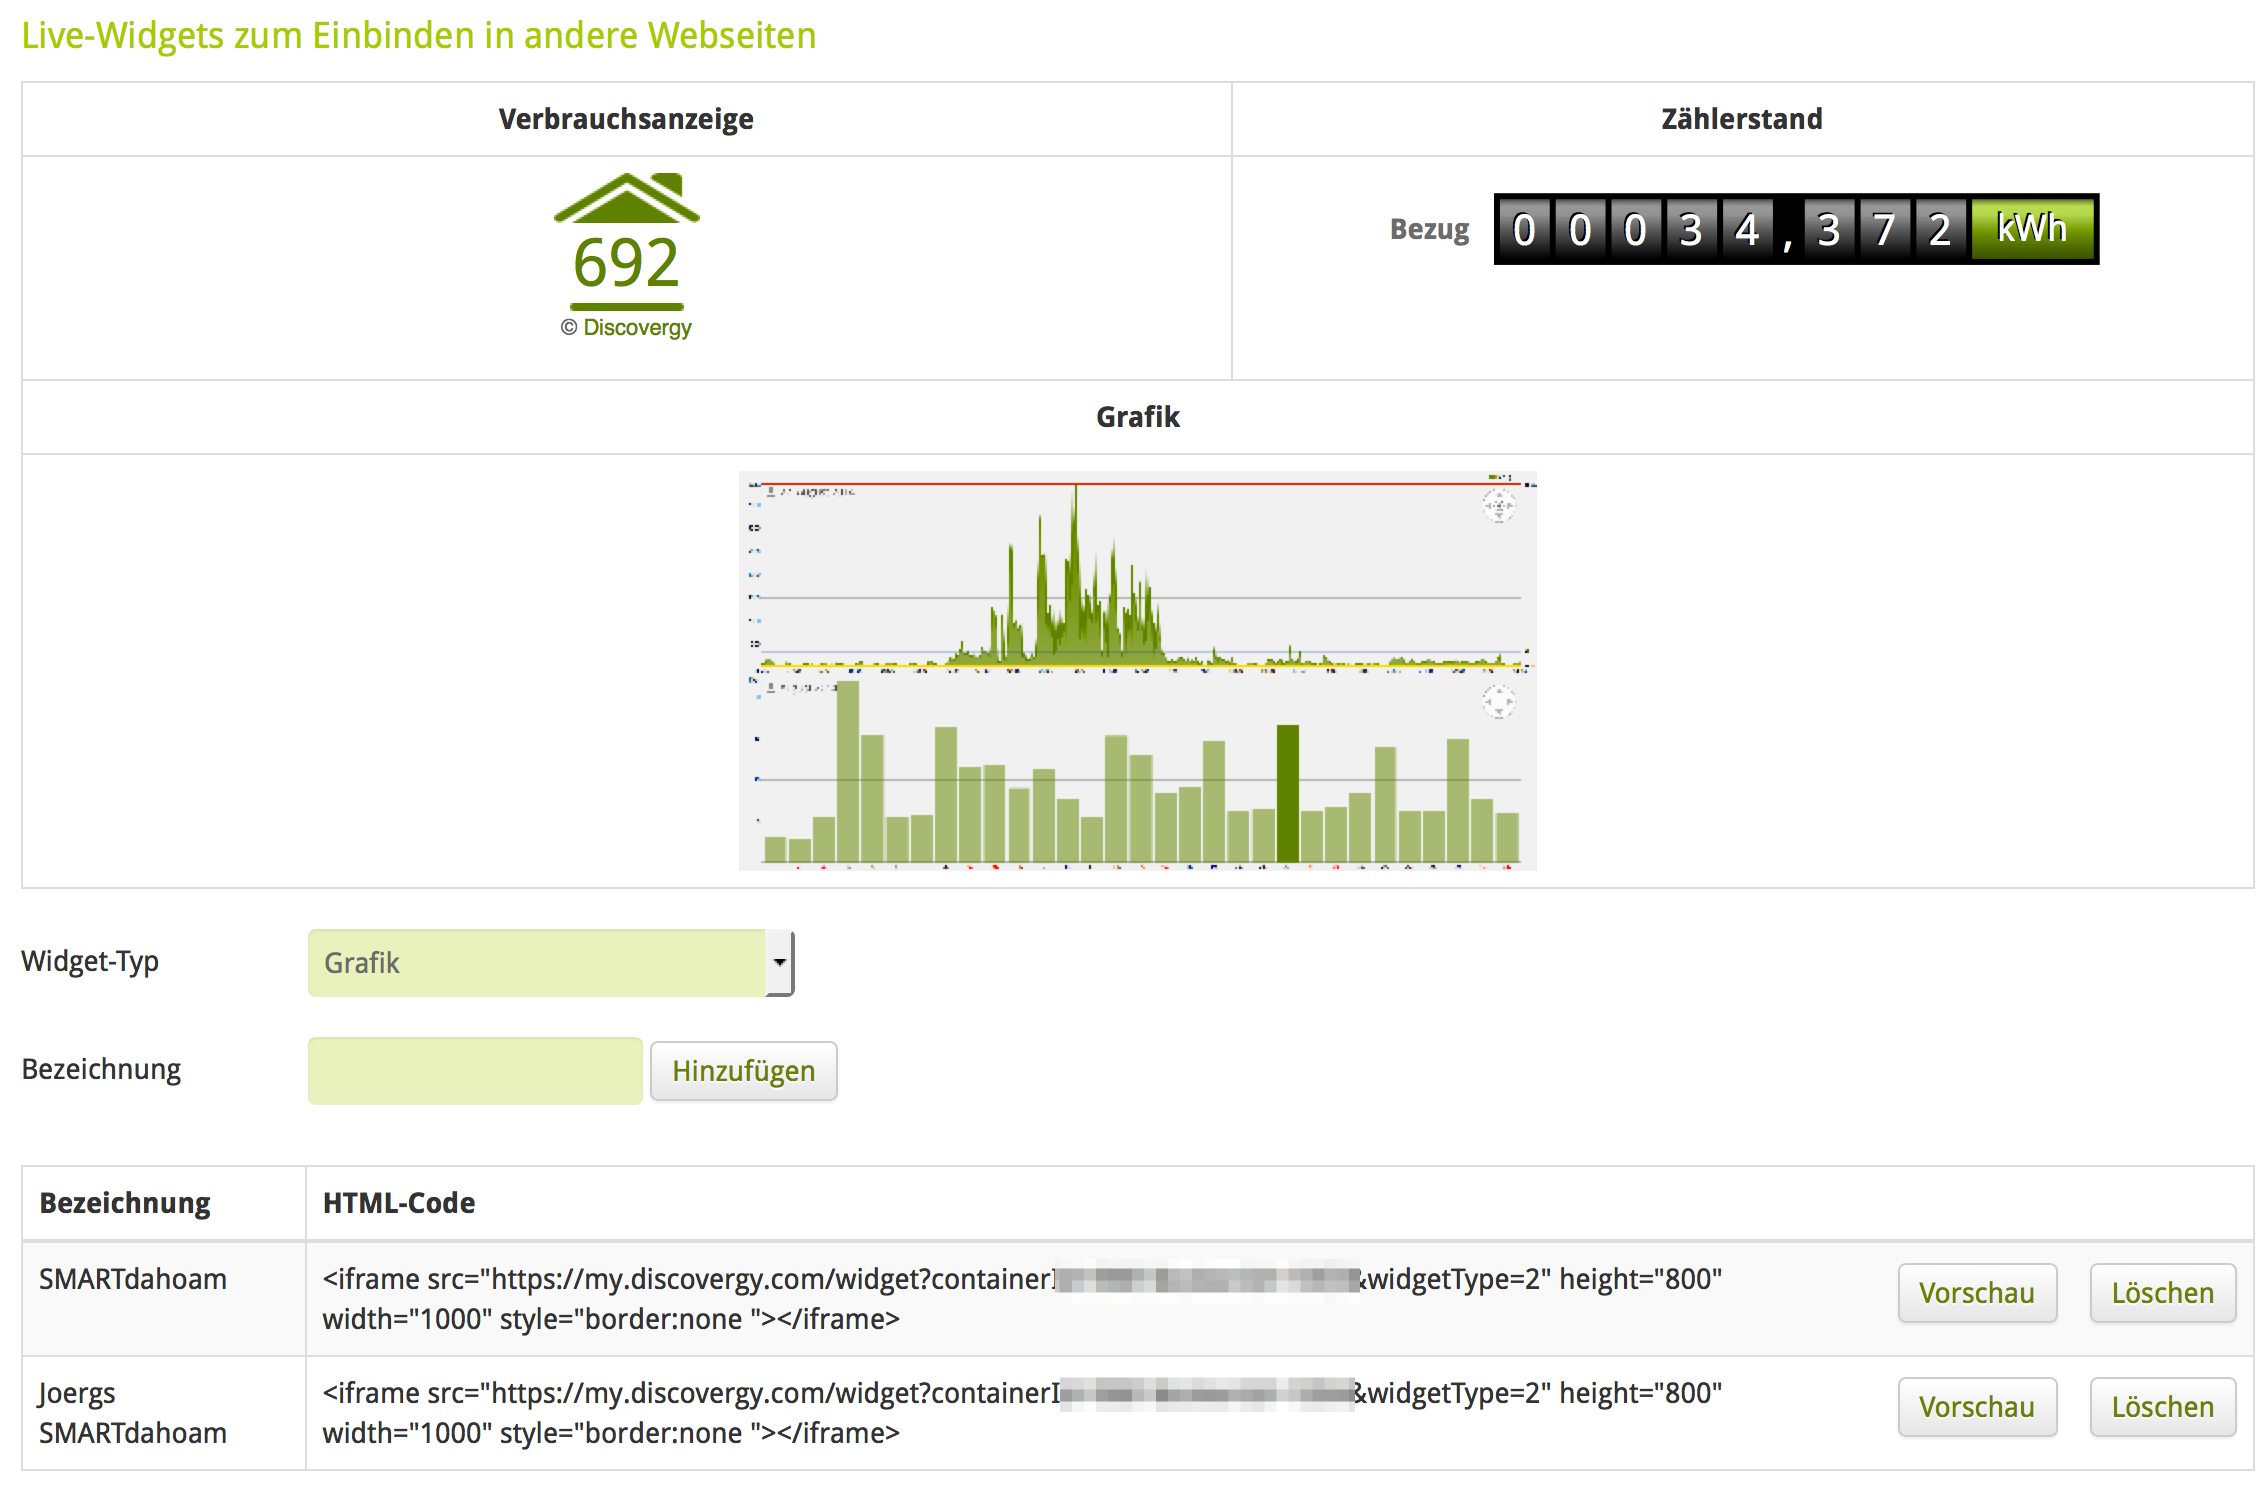Viewport: 2264px width, 1486px height.
Task: Focus the Bezeichnung text field
Action: [x=475, y=1071]
